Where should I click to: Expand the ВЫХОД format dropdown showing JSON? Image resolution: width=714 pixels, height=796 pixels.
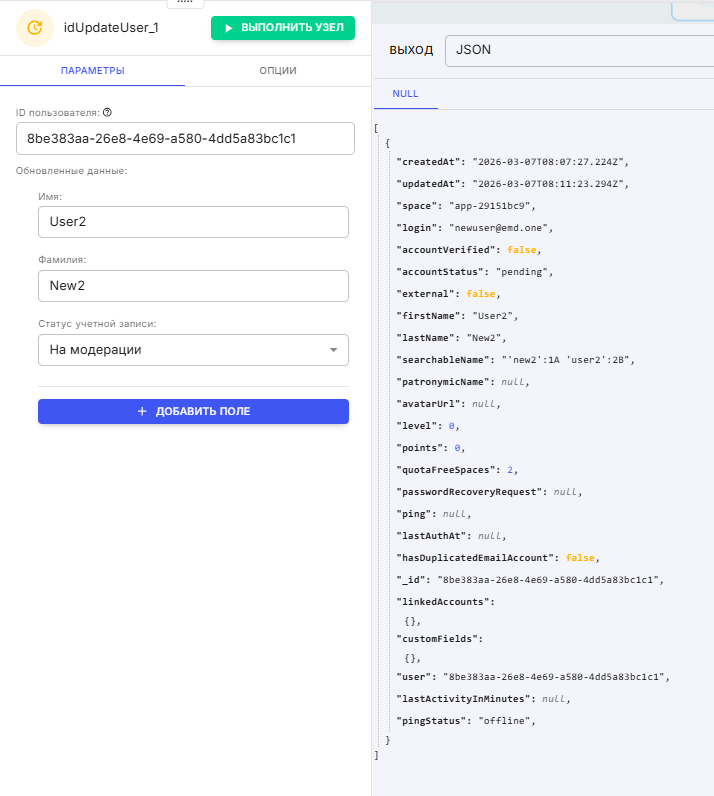[x=579, y=50]
